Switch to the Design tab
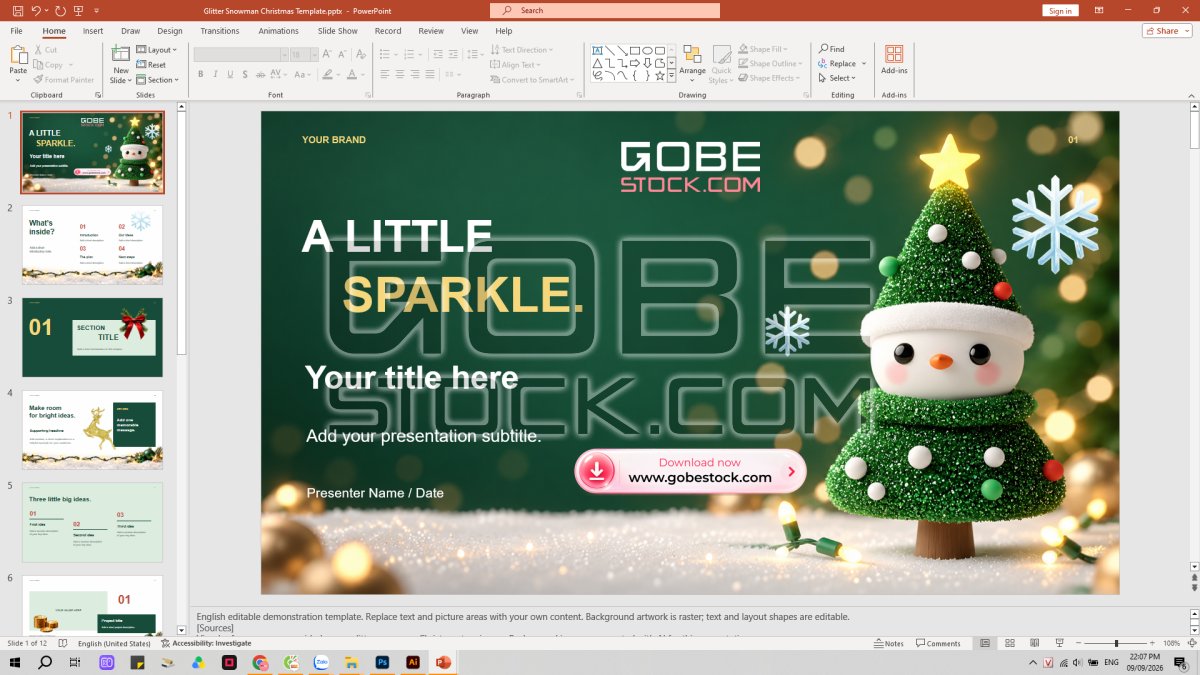The width and height of the screenshot is (1200, 675). click(170, 31)
